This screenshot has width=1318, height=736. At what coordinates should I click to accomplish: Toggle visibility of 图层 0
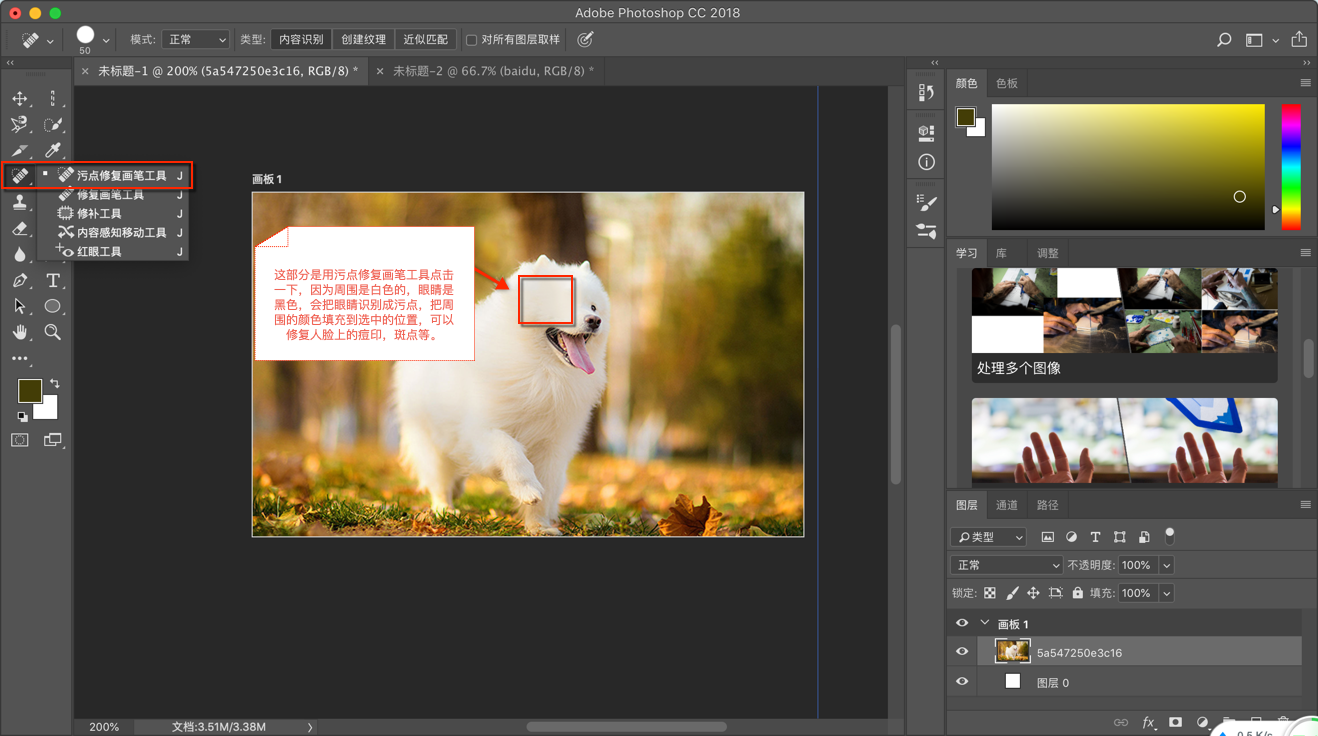962,682
